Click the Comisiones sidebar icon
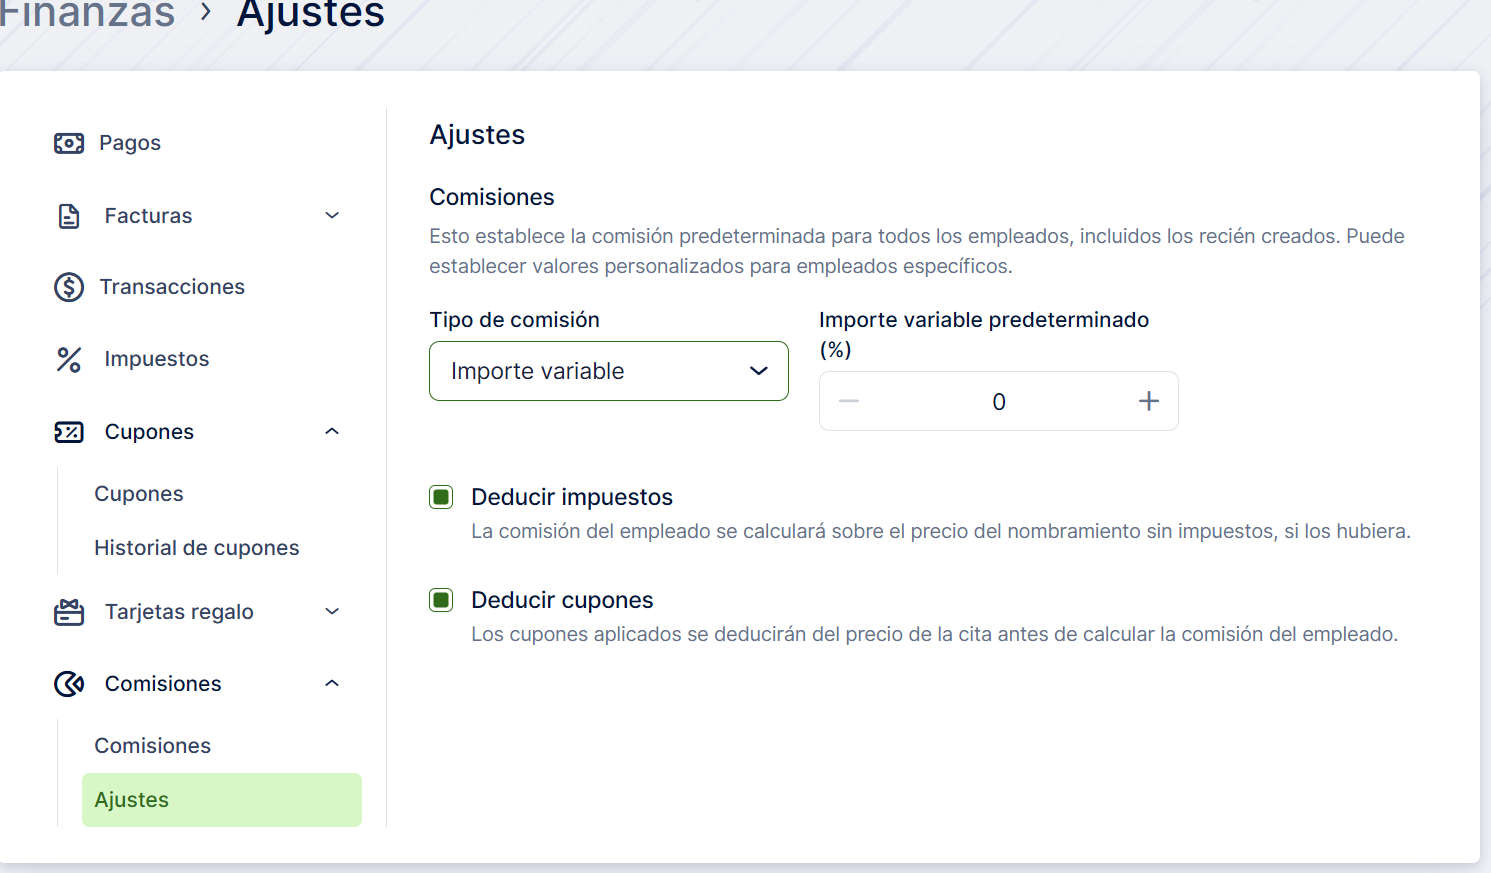The width and height of the screenshot is (1491, 873). 69,684
